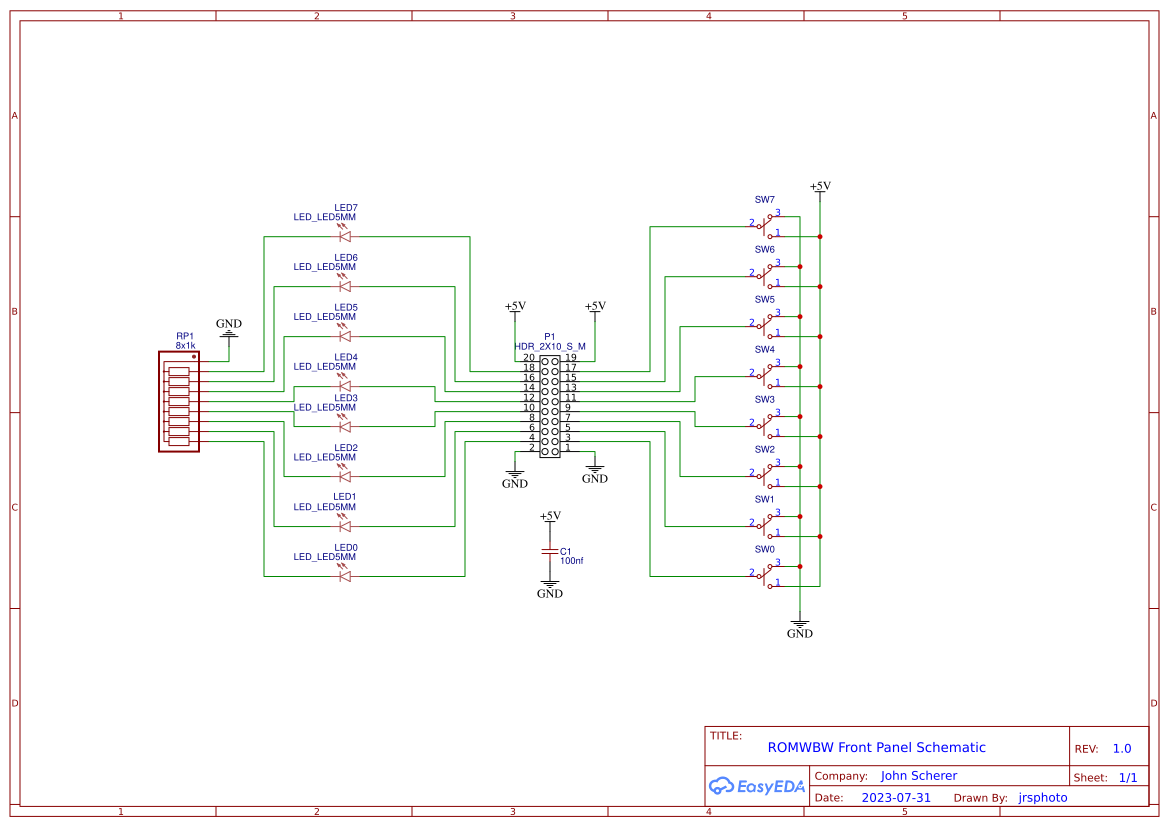The width and height of the screenshot is (1169, 827).
Task: Click the GND symbol below C1
Action: (x=548, y=585)
